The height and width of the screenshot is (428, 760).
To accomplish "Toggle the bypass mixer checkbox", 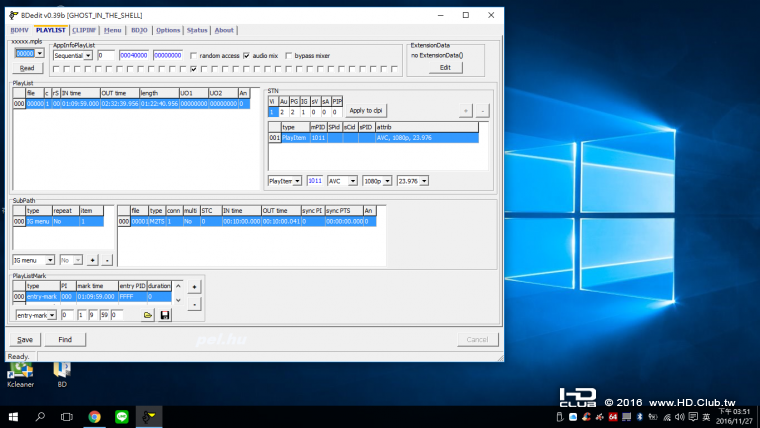I will [290, 55].
